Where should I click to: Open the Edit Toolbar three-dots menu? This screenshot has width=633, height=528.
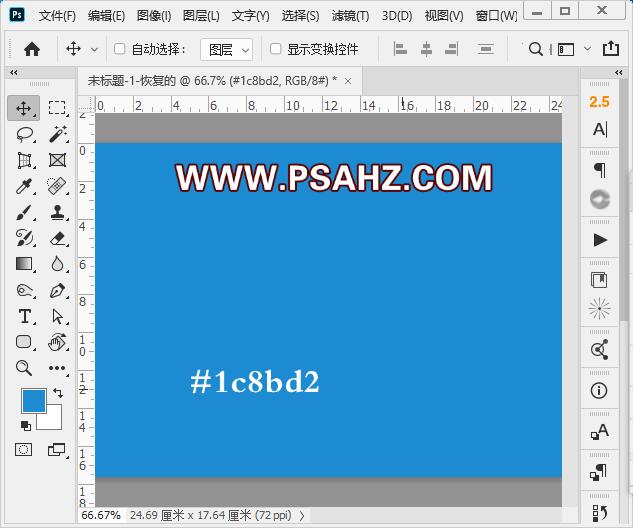57,368
